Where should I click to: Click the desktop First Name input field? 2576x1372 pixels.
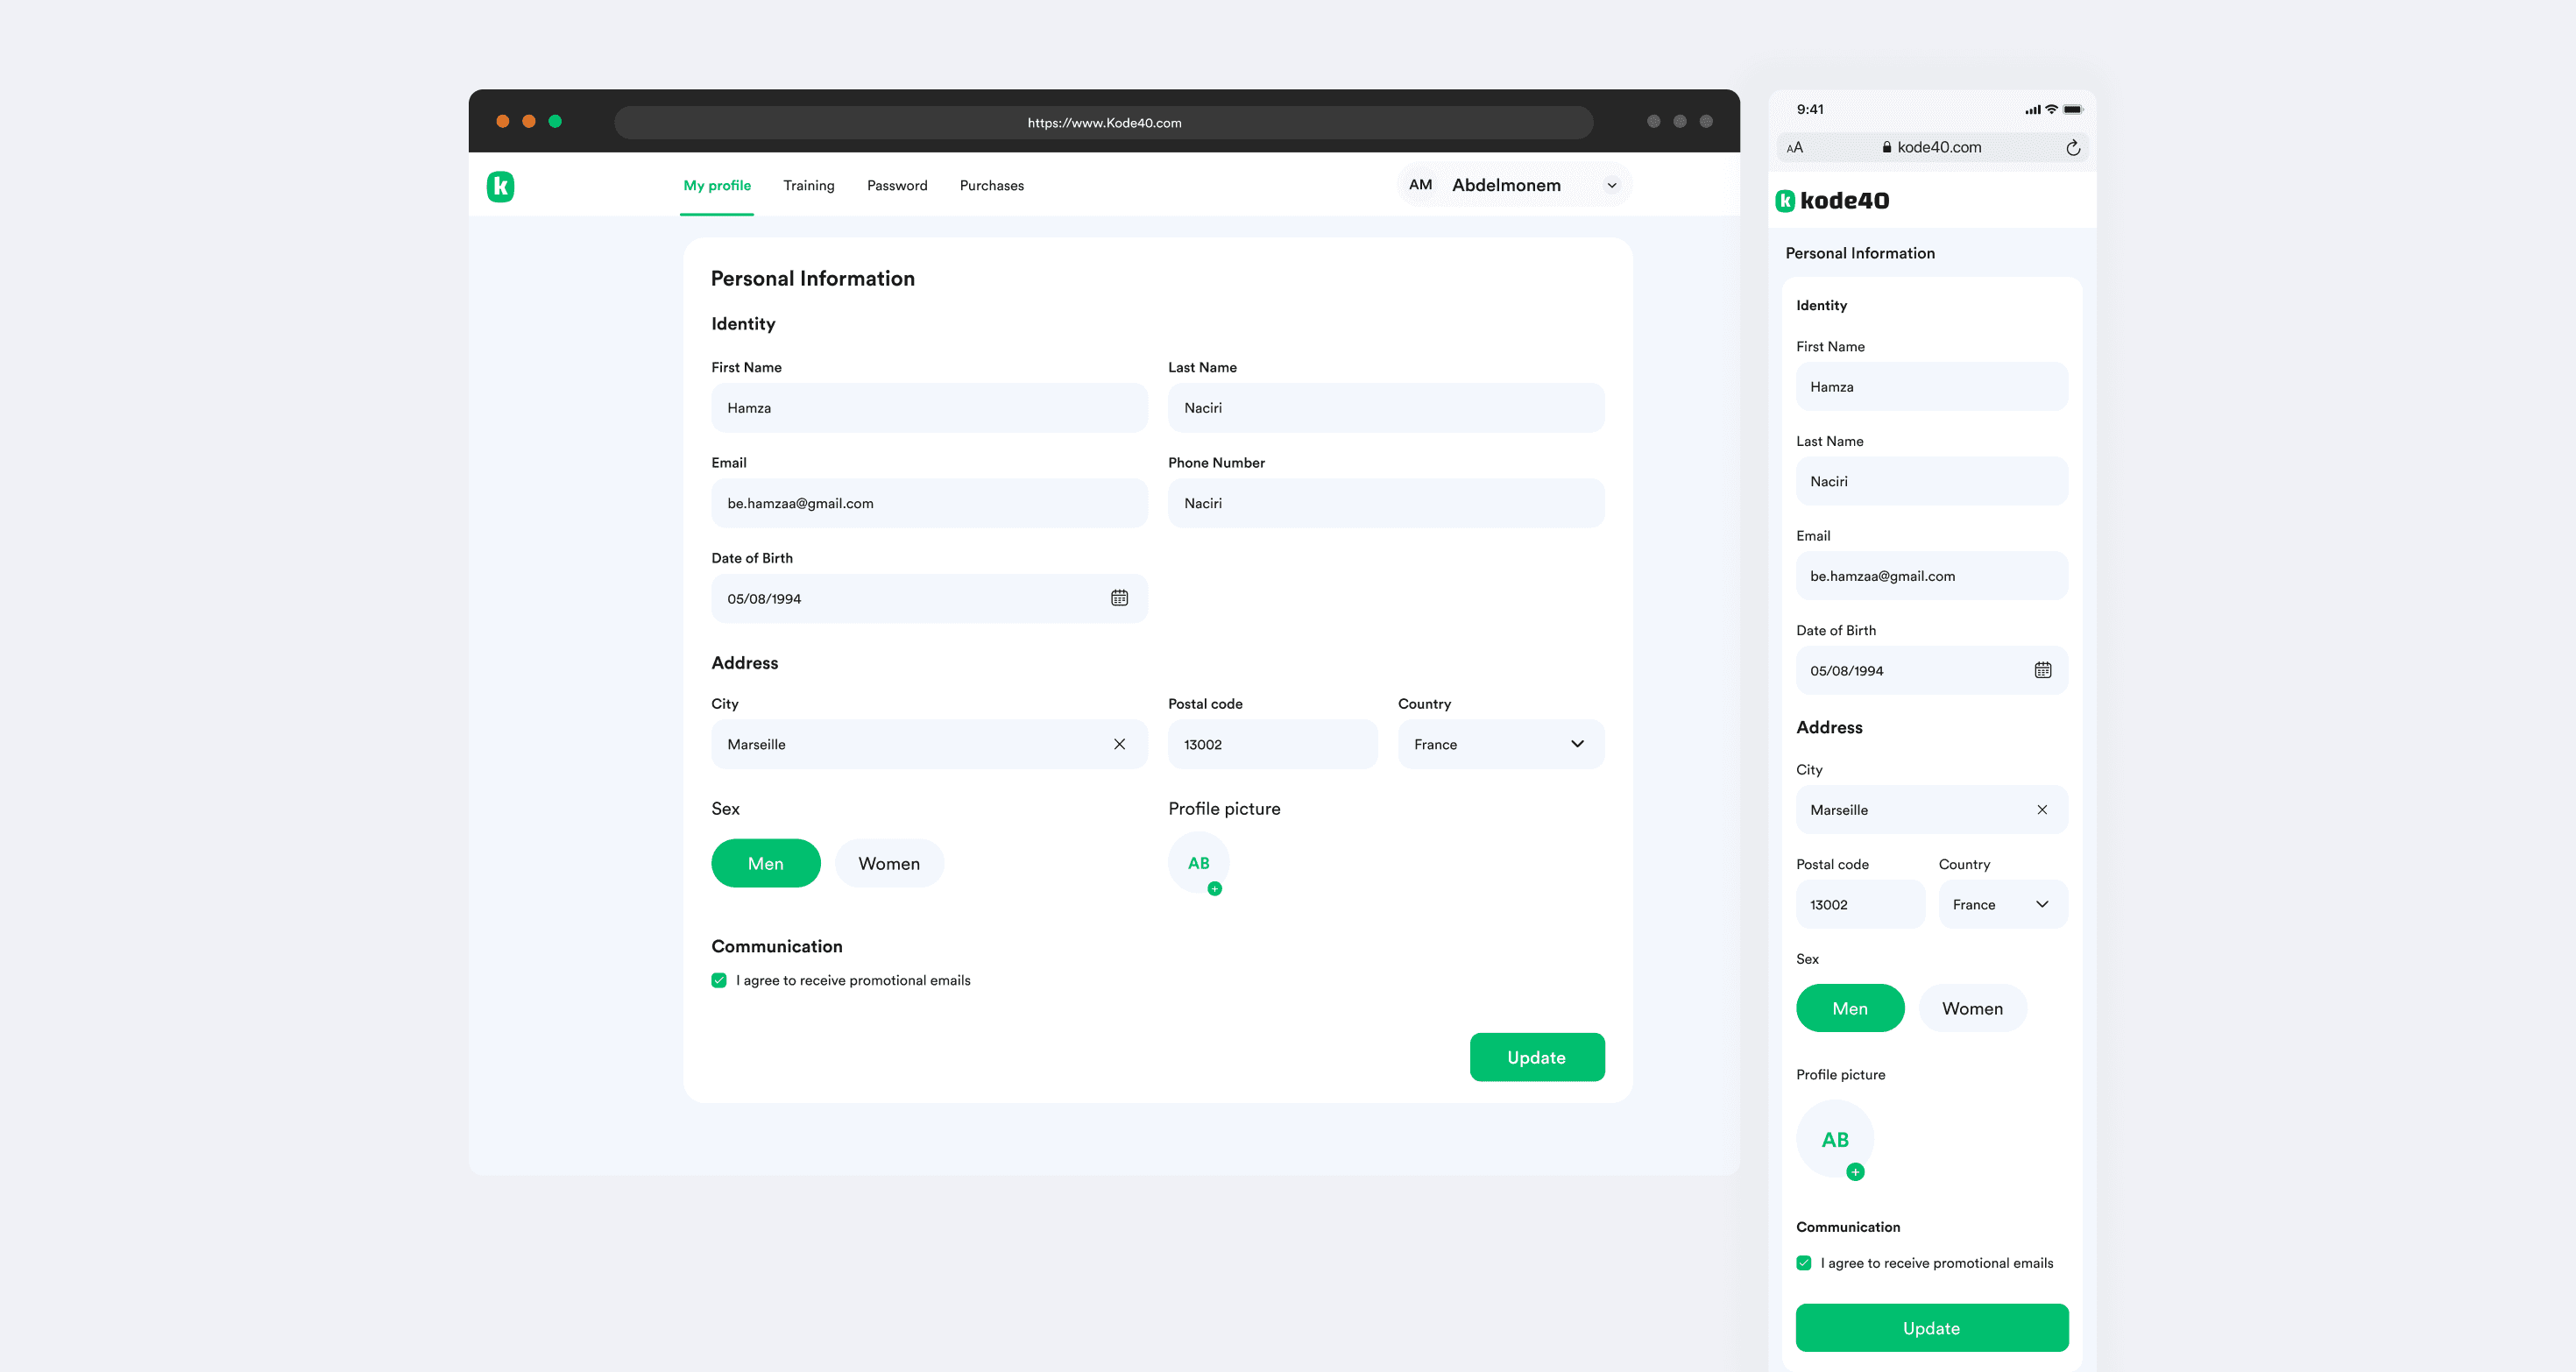tap(928, 408)
